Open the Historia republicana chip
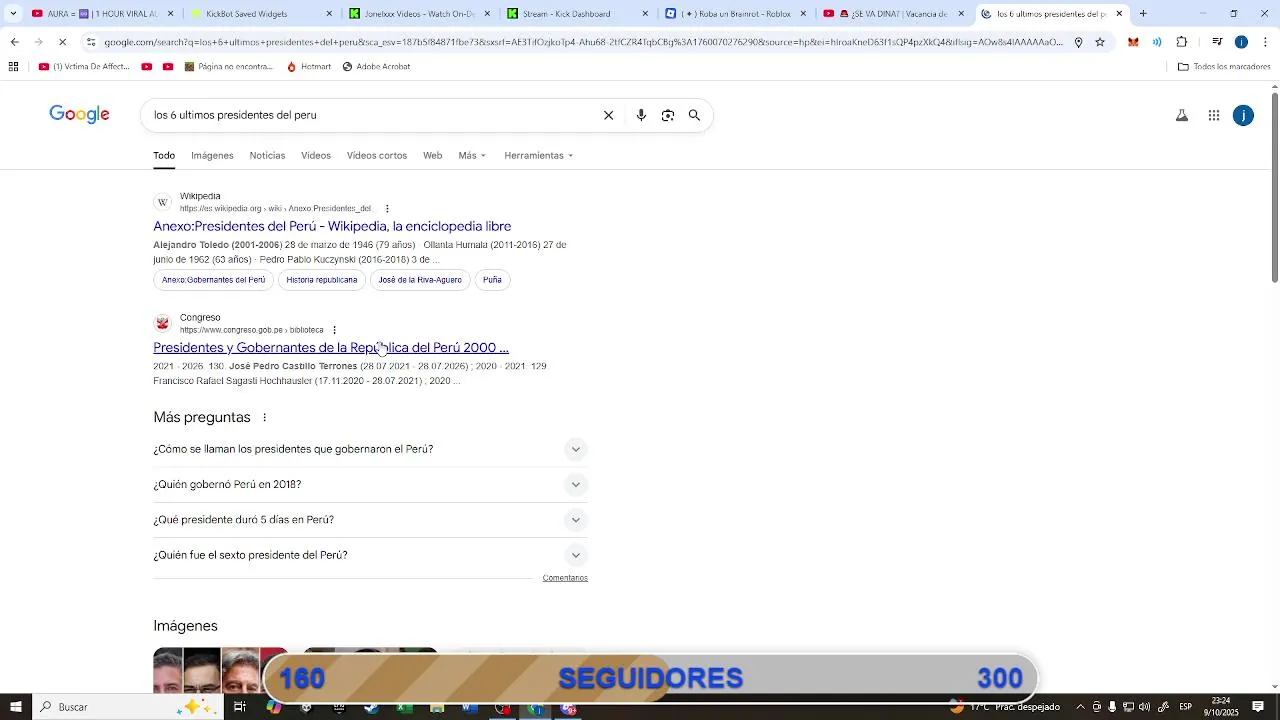Image resolution: width=1280 pixels, height=720 pixels. (322, 280)
